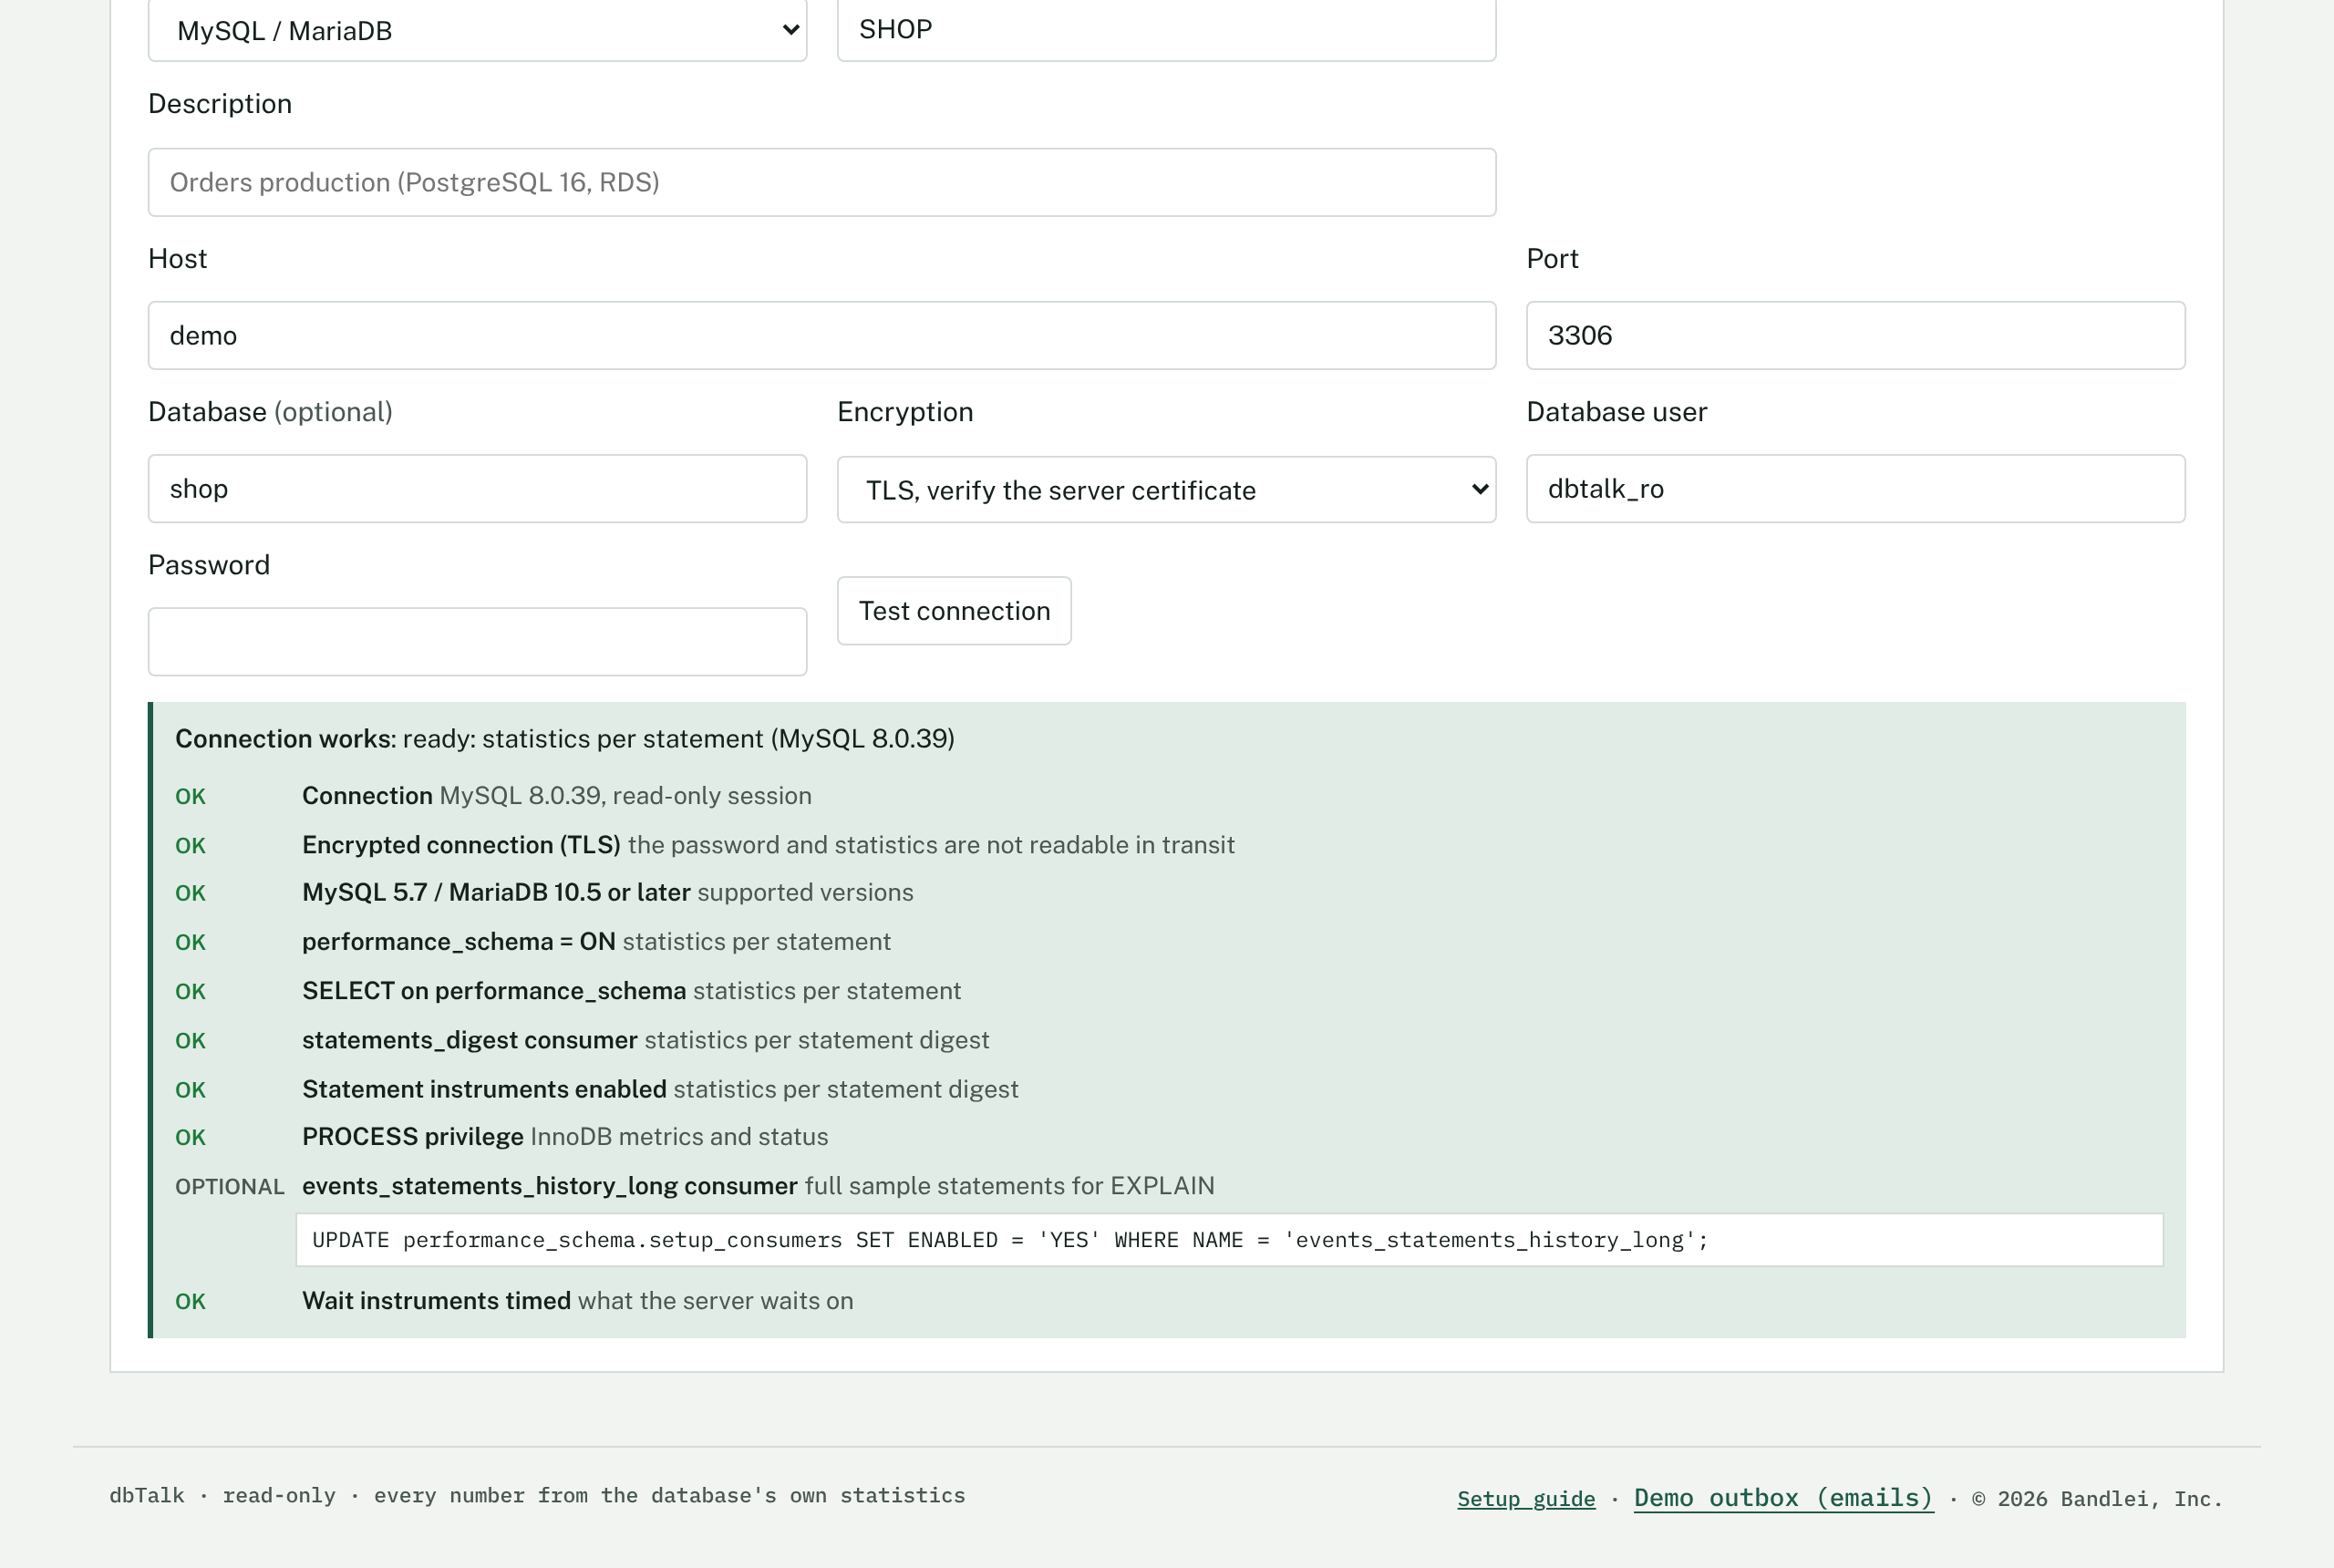Click the input field containing SHOP
The height and width of the screenshot is (1568, 2334).
(x=1166, y=30)
